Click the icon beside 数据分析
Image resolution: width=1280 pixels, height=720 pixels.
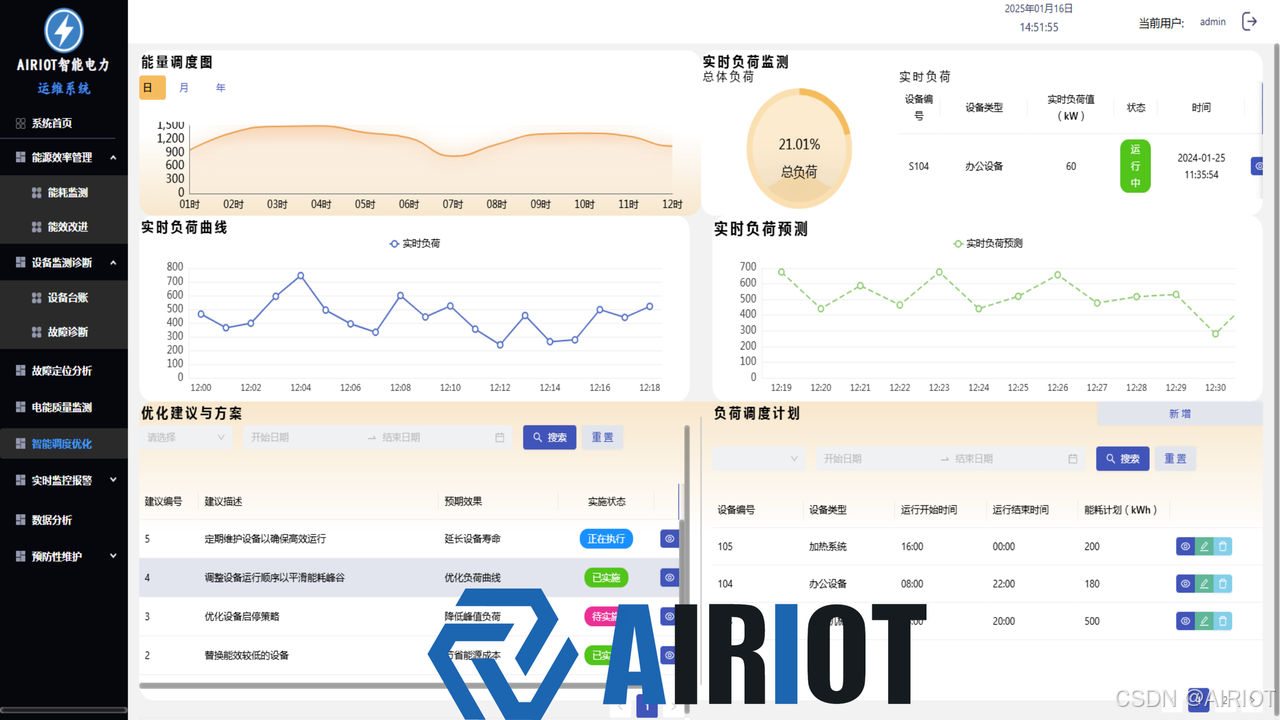pos(21,520)
